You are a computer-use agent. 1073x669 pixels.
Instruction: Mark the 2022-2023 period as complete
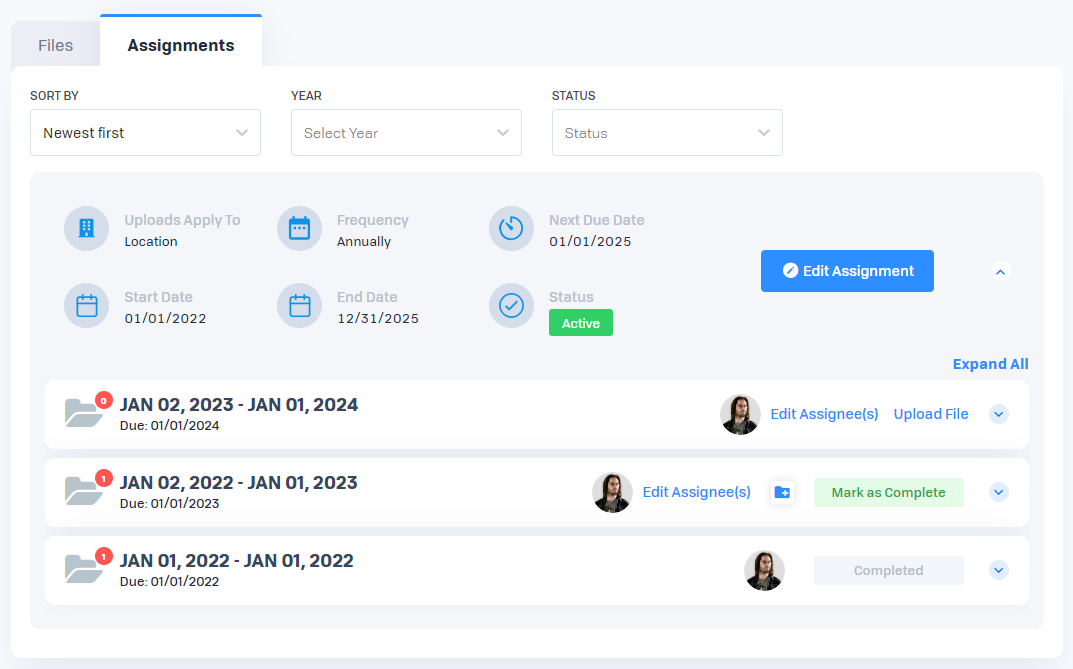888,492
